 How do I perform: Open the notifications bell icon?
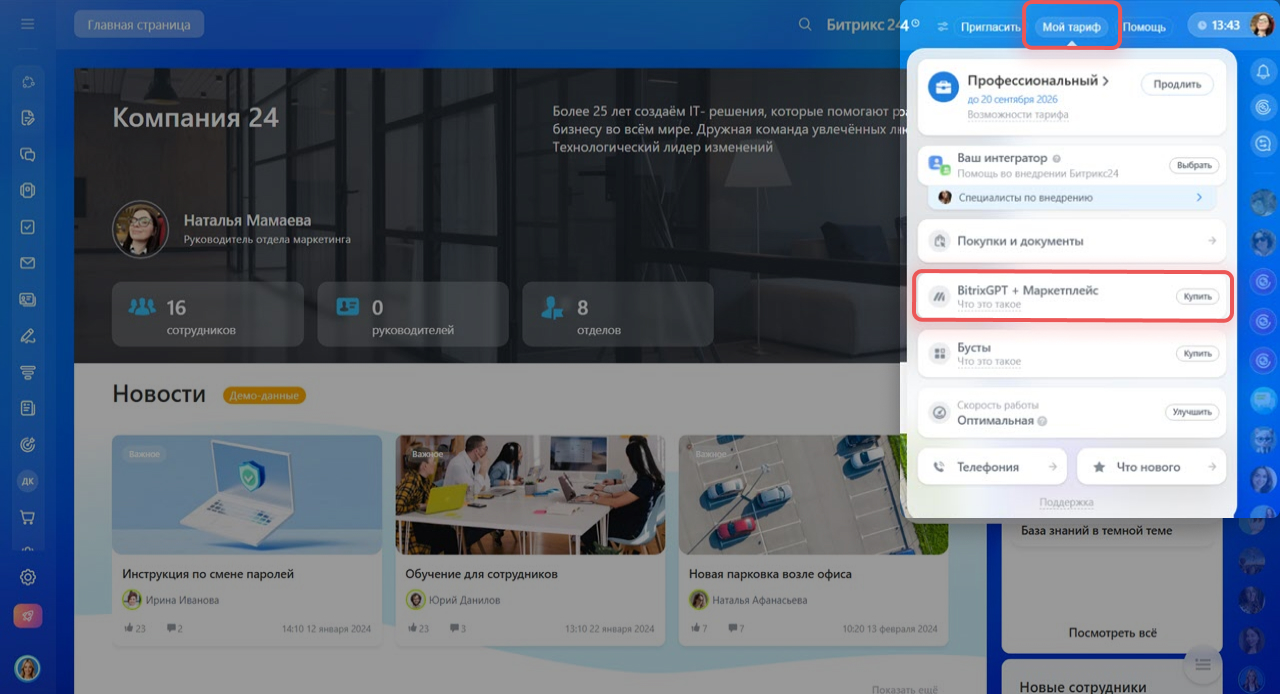1263,70
